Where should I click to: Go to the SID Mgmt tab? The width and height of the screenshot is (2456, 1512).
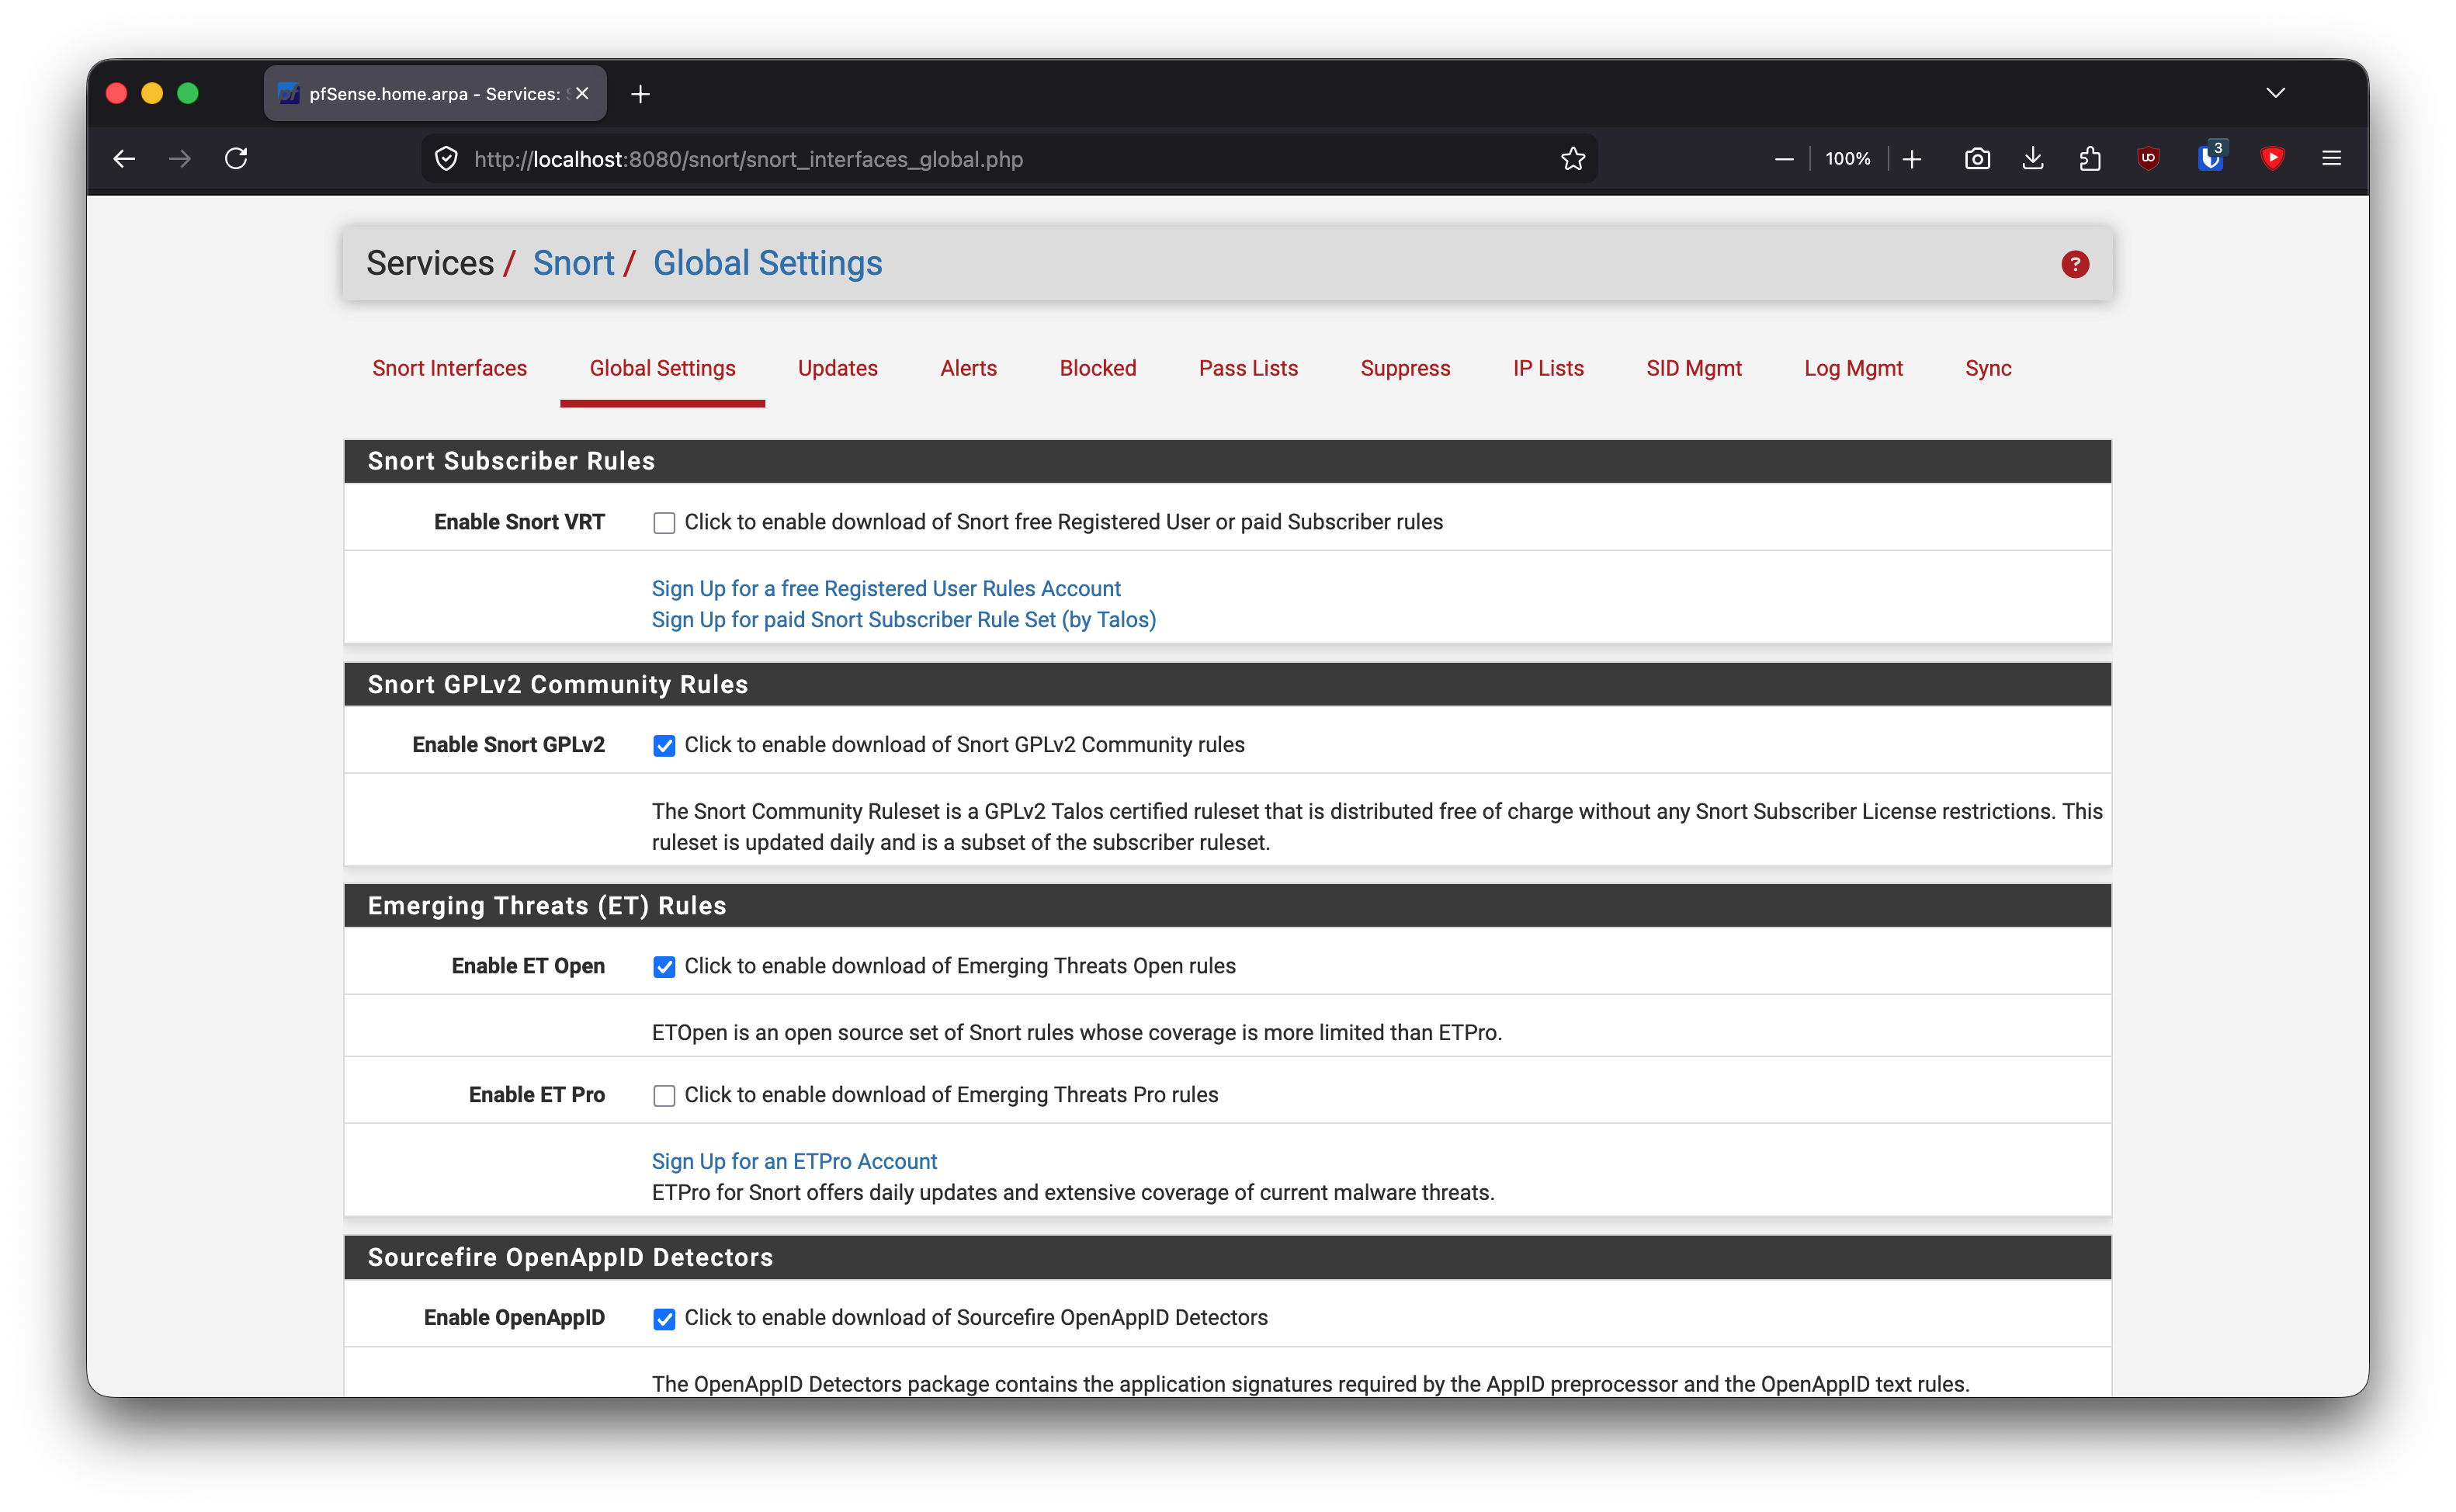click(x=1693, y=368)
